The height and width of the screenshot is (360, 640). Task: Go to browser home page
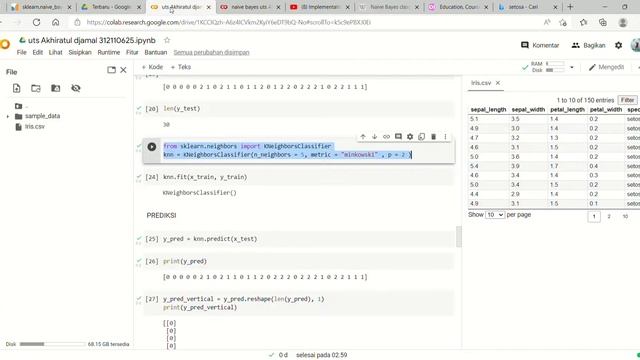click(x=56, y=22)
